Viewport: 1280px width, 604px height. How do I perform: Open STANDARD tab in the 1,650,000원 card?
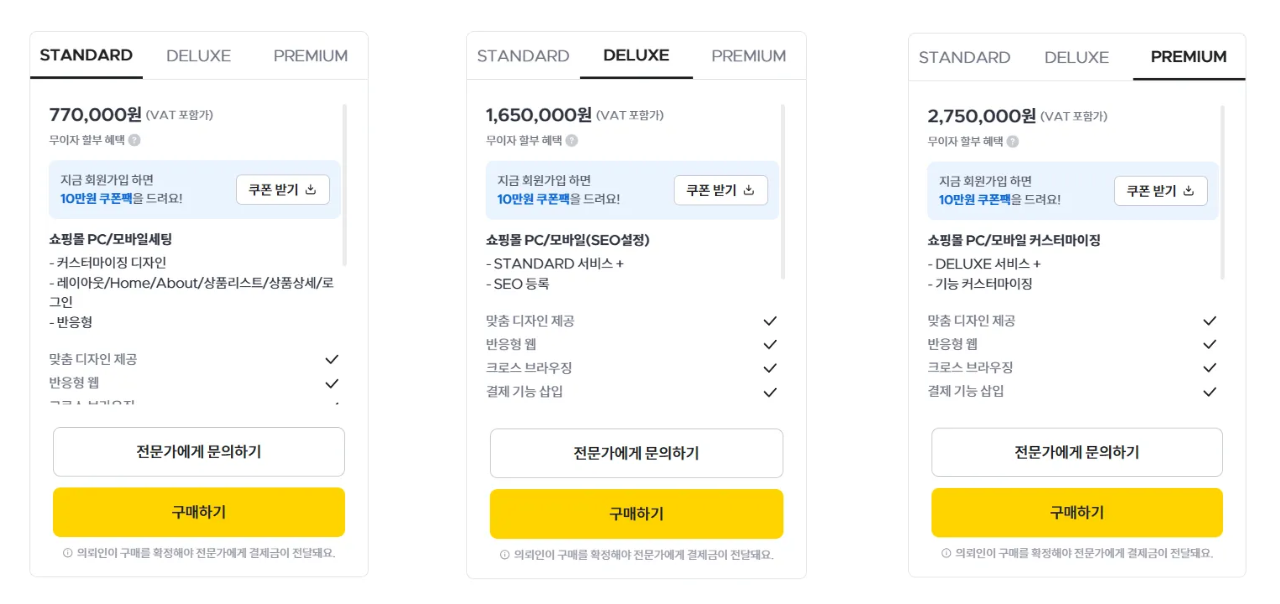click(523, 56)
